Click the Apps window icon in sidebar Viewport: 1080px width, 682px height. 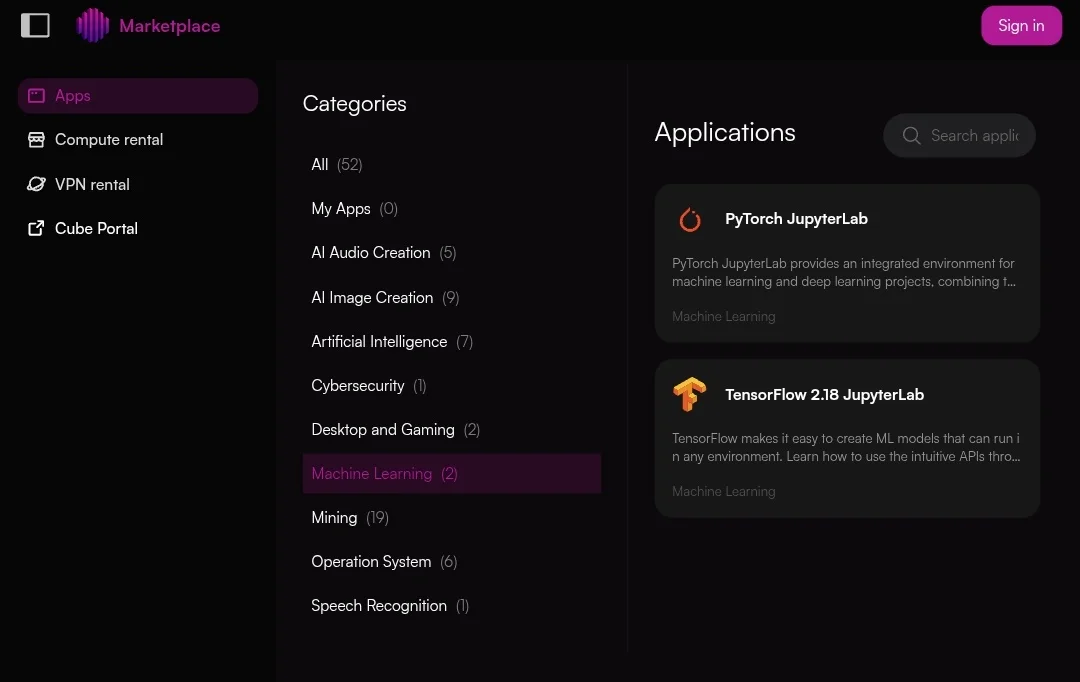pos(37,96)
